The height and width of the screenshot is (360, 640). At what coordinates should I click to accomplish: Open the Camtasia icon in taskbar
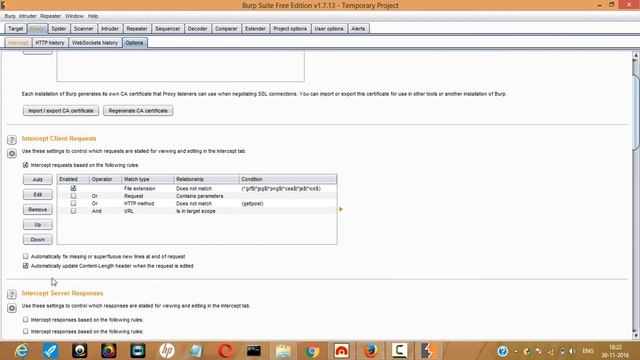point(399,351)
